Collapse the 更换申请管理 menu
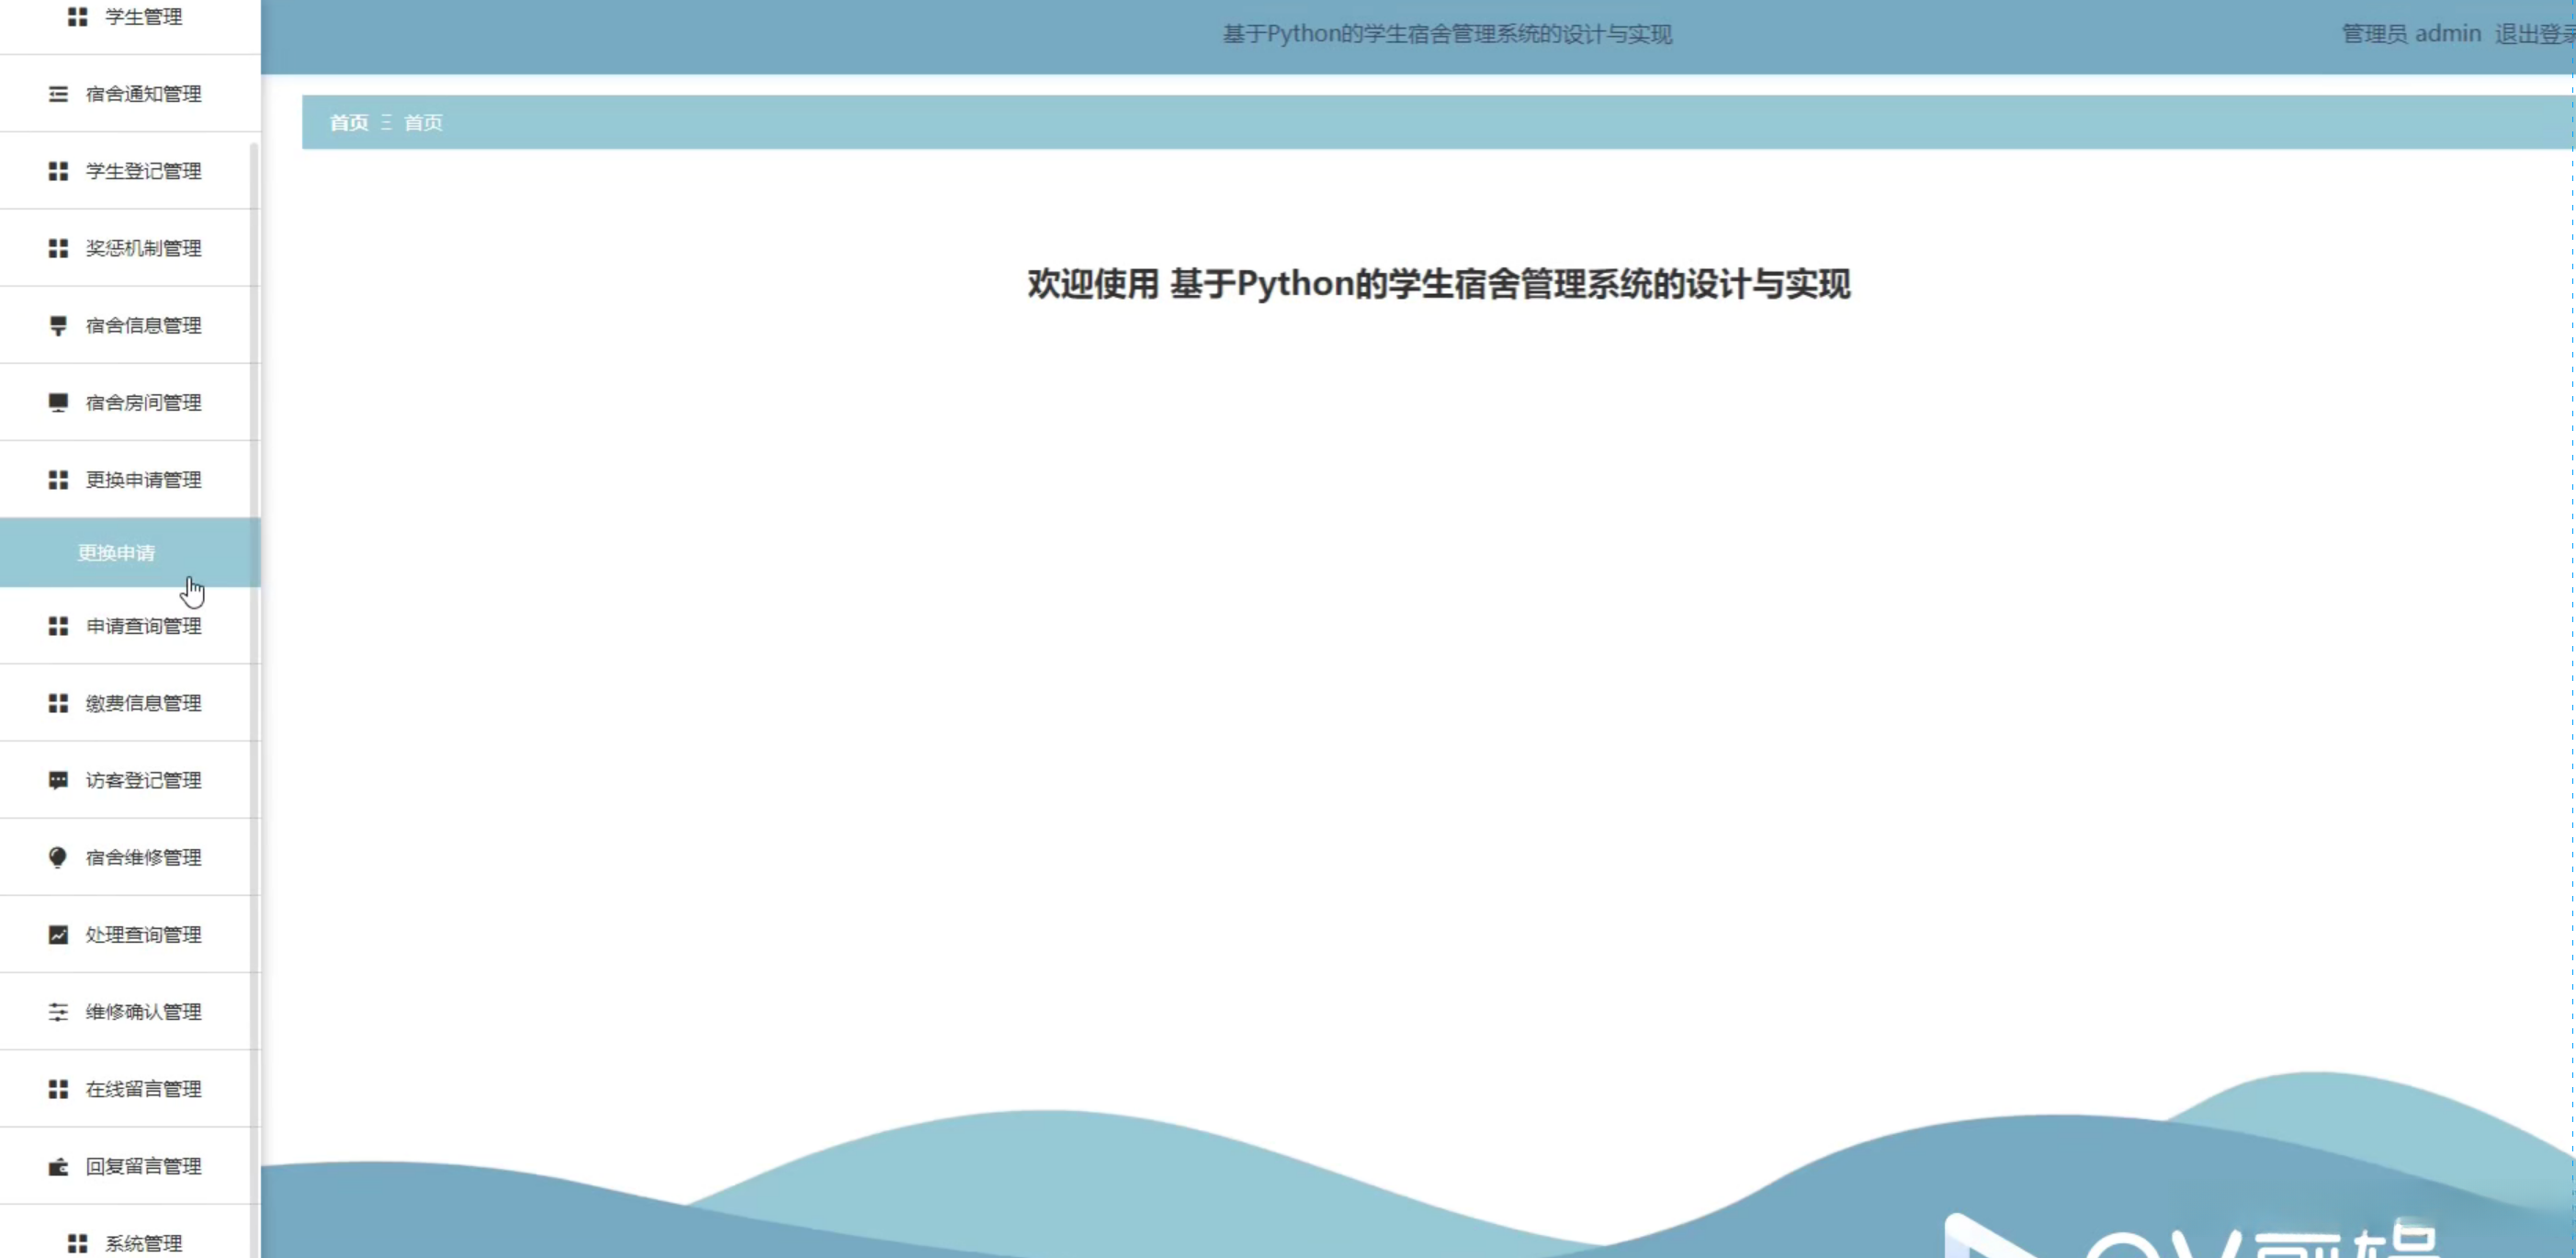The width and height of the screenshot is (2576, 1258). 143,480
